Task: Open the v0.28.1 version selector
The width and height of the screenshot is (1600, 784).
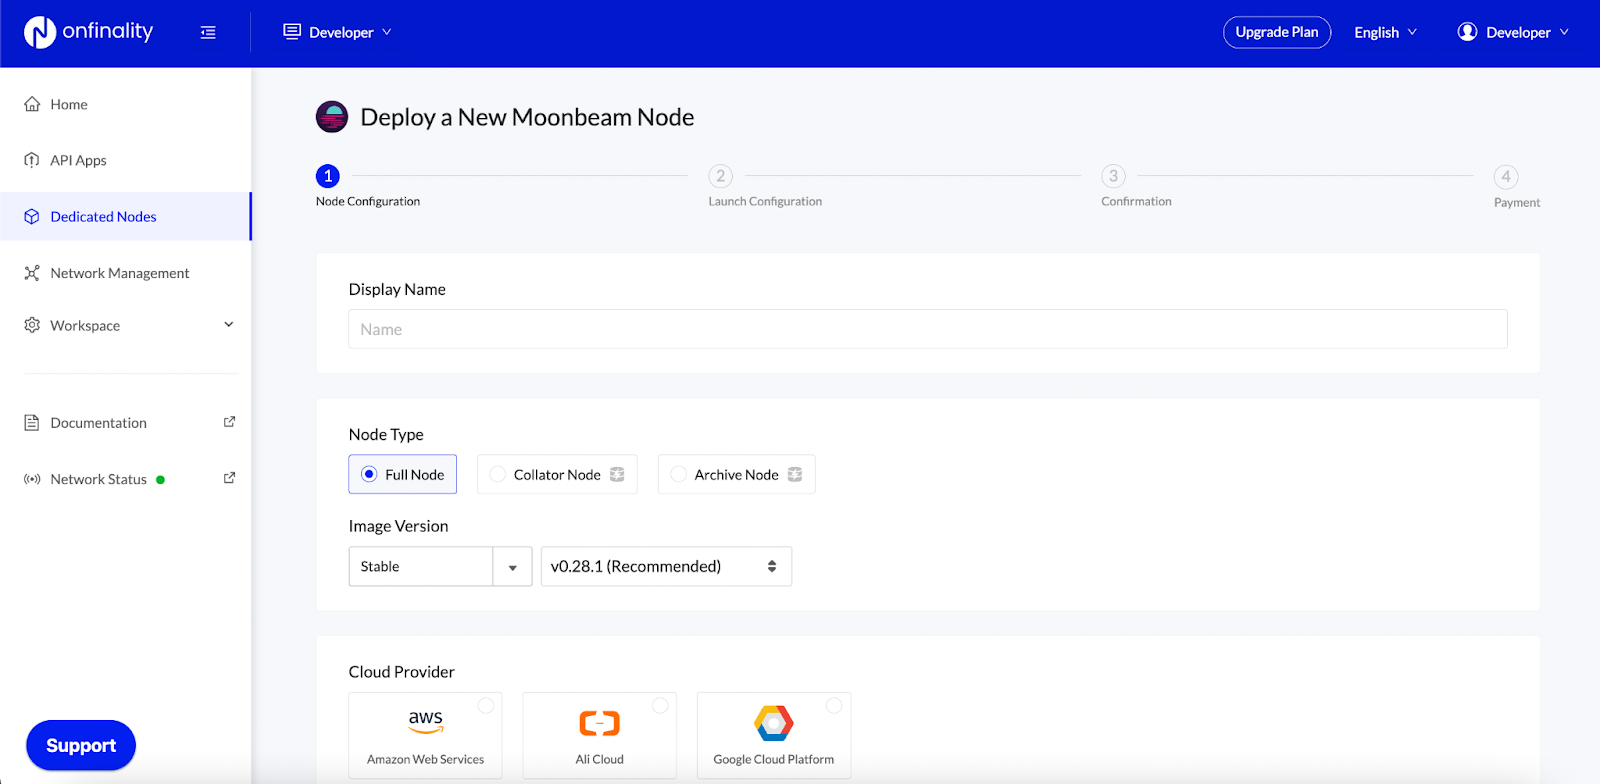Action: point(666,566)
